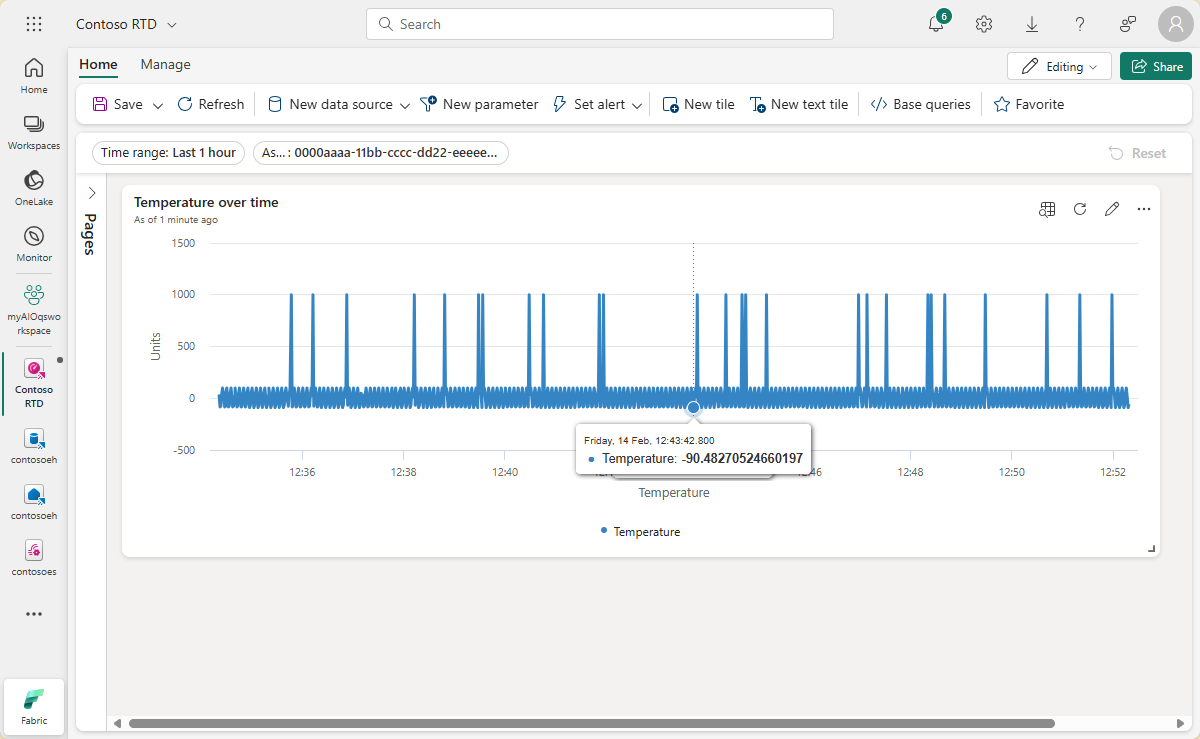Open explore data on the Temperature tile

pyautogui.click(x=1047, y=209)
